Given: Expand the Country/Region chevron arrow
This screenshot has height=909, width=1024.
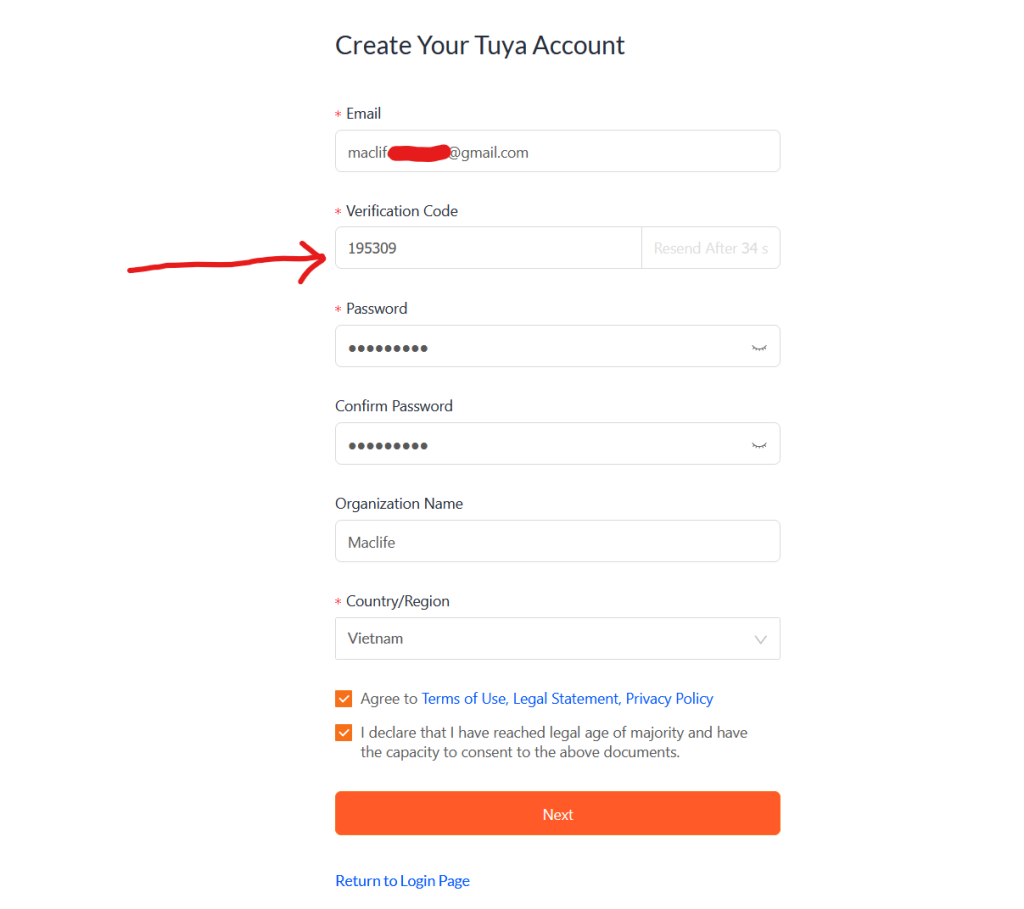Looking at the screenshot, I should 760,639.
